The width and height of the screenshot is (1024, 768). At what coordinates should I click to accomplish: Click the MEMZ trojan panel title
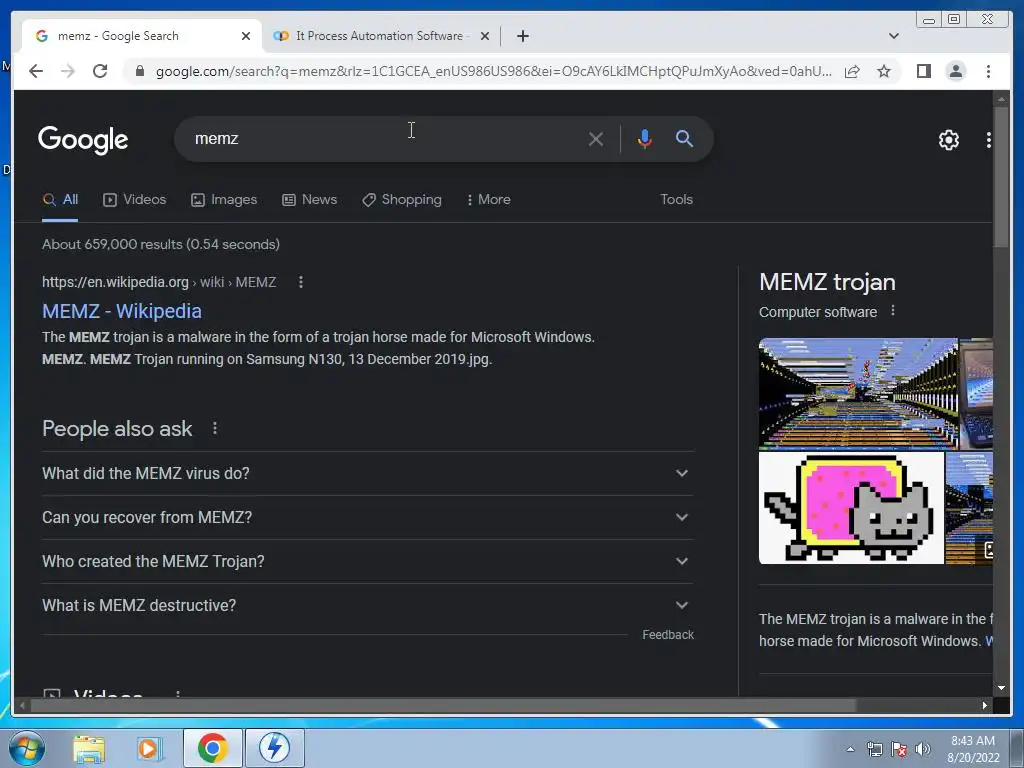(x=827, y=282)
